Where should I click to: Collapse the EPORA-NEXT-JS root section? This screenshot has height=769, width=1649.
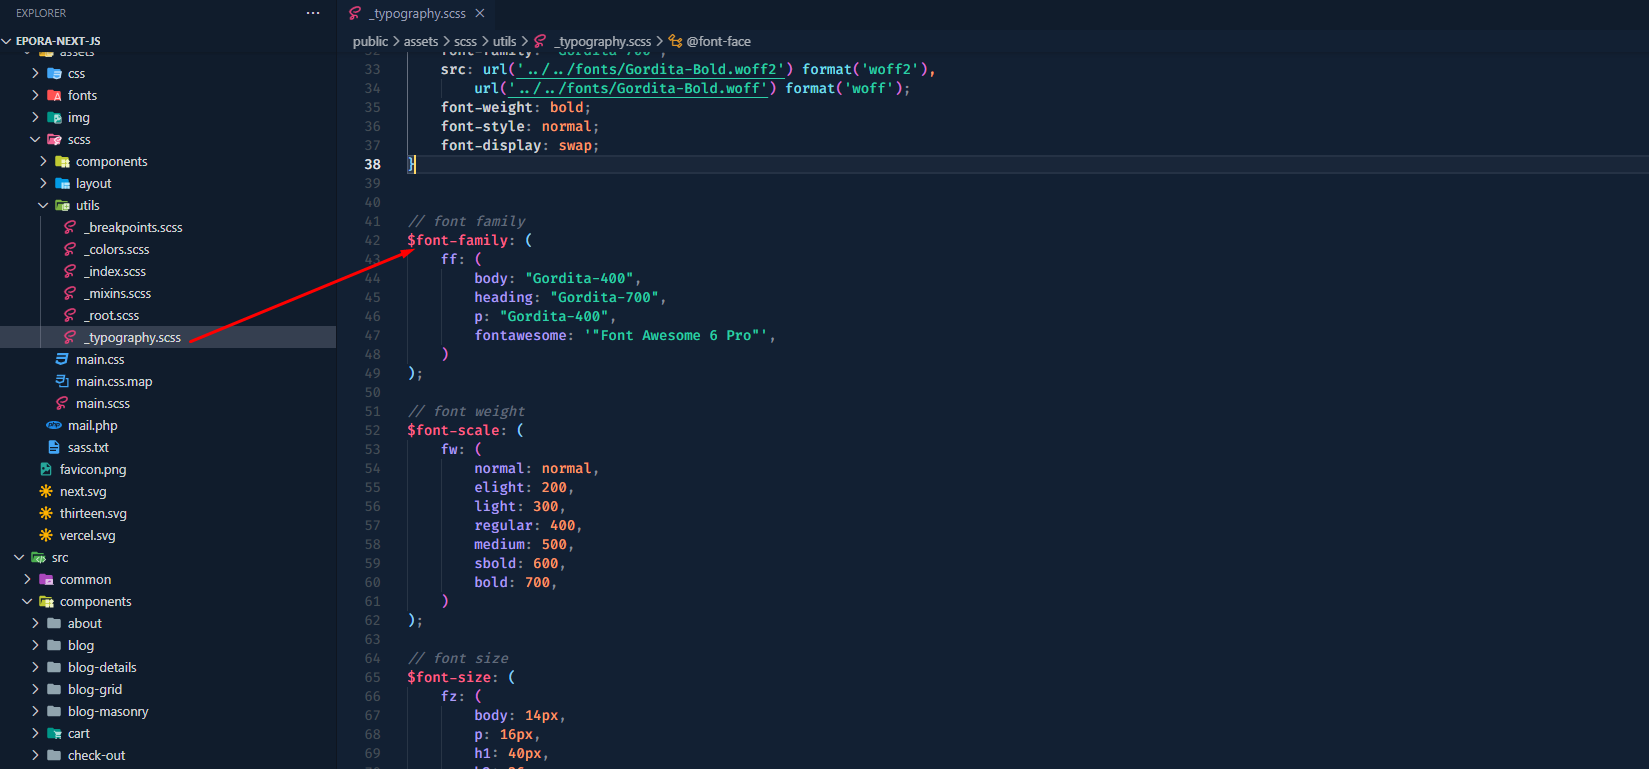pos(7,41)
